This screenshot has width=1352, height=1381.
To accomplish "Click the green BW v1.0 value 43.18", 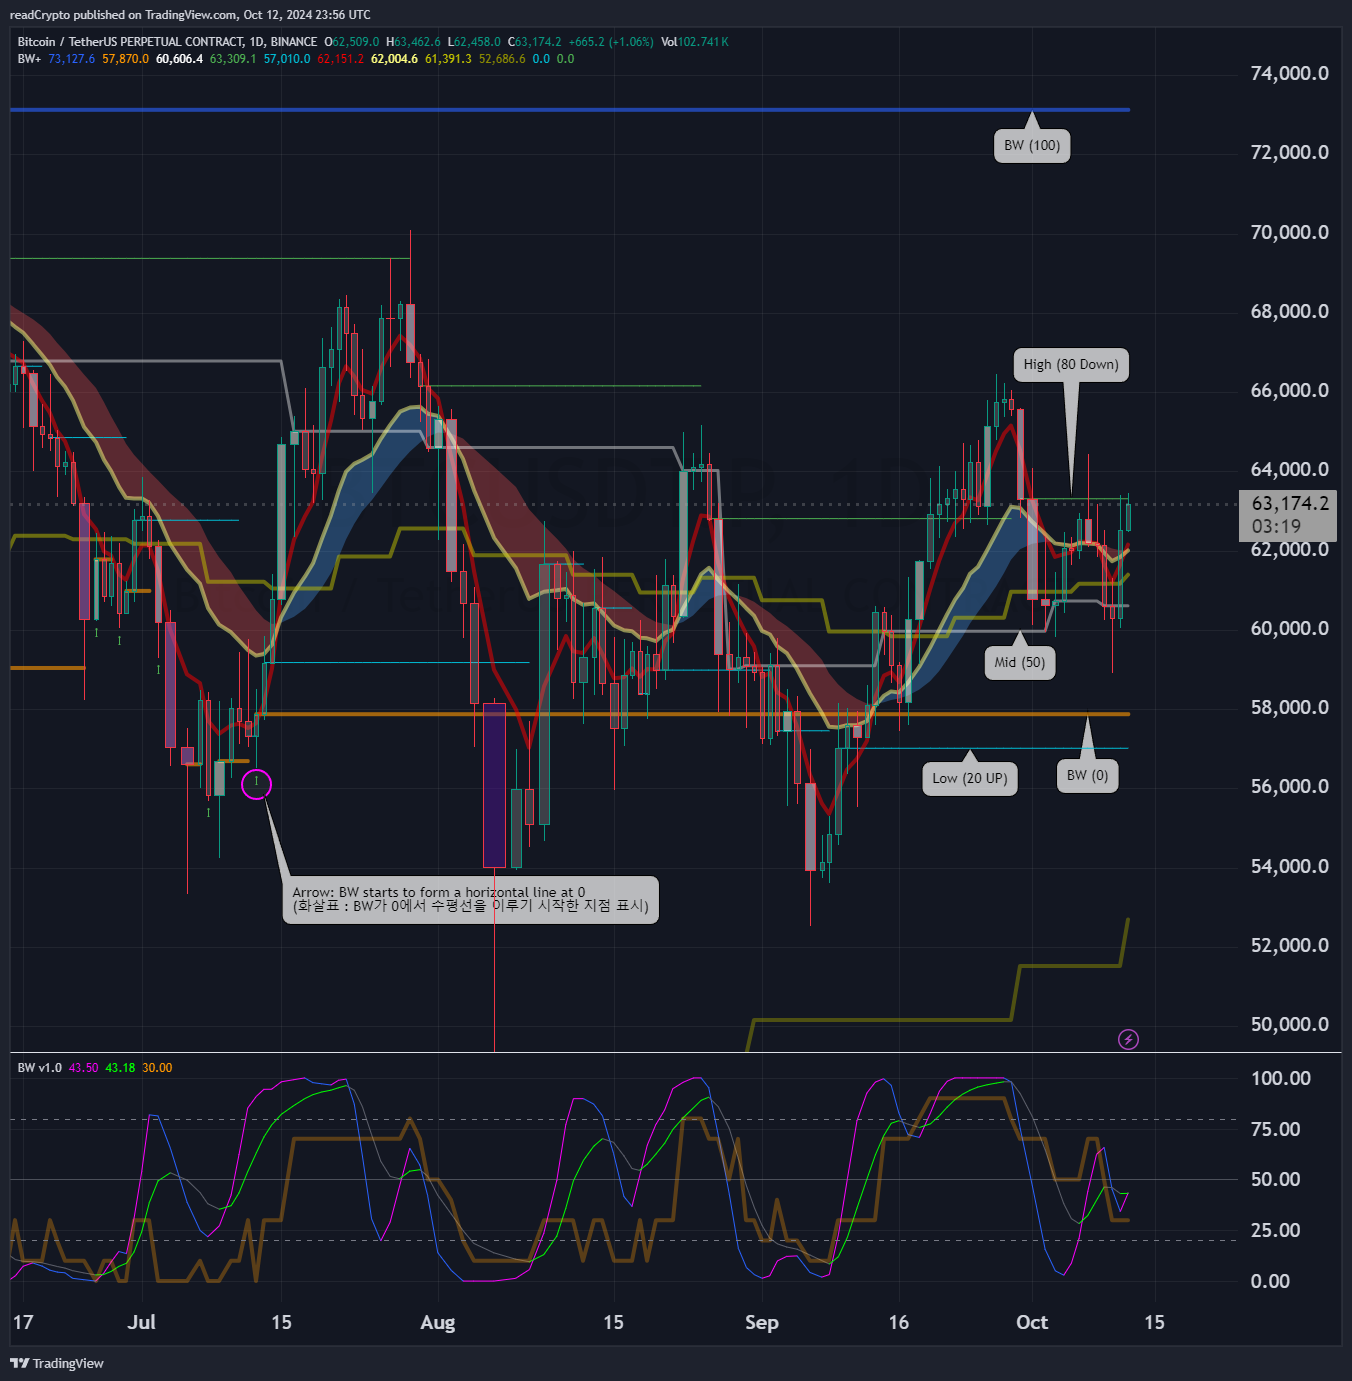I will [x=121, y=1068].
